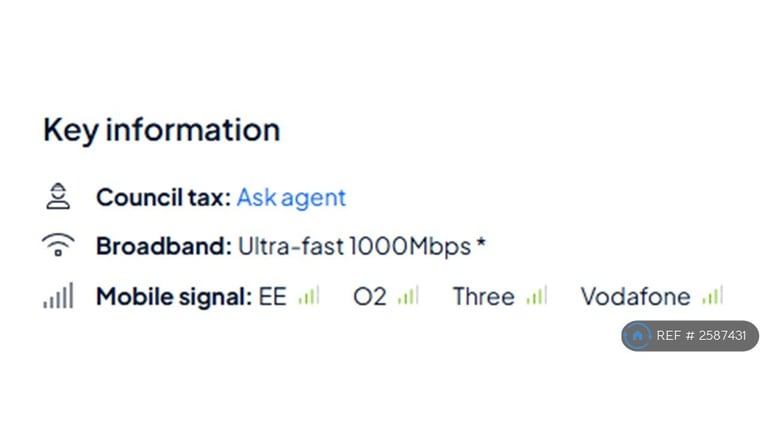The image size is (768, 432).
Task: Click the Ask agent link
Action: coord(291,198)
